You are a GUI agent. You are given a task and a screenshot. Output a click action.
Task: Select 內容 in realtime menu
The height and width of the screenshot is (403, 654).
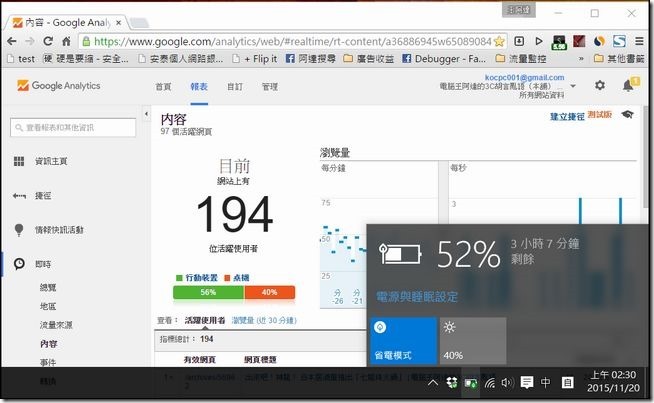[48, 344]
